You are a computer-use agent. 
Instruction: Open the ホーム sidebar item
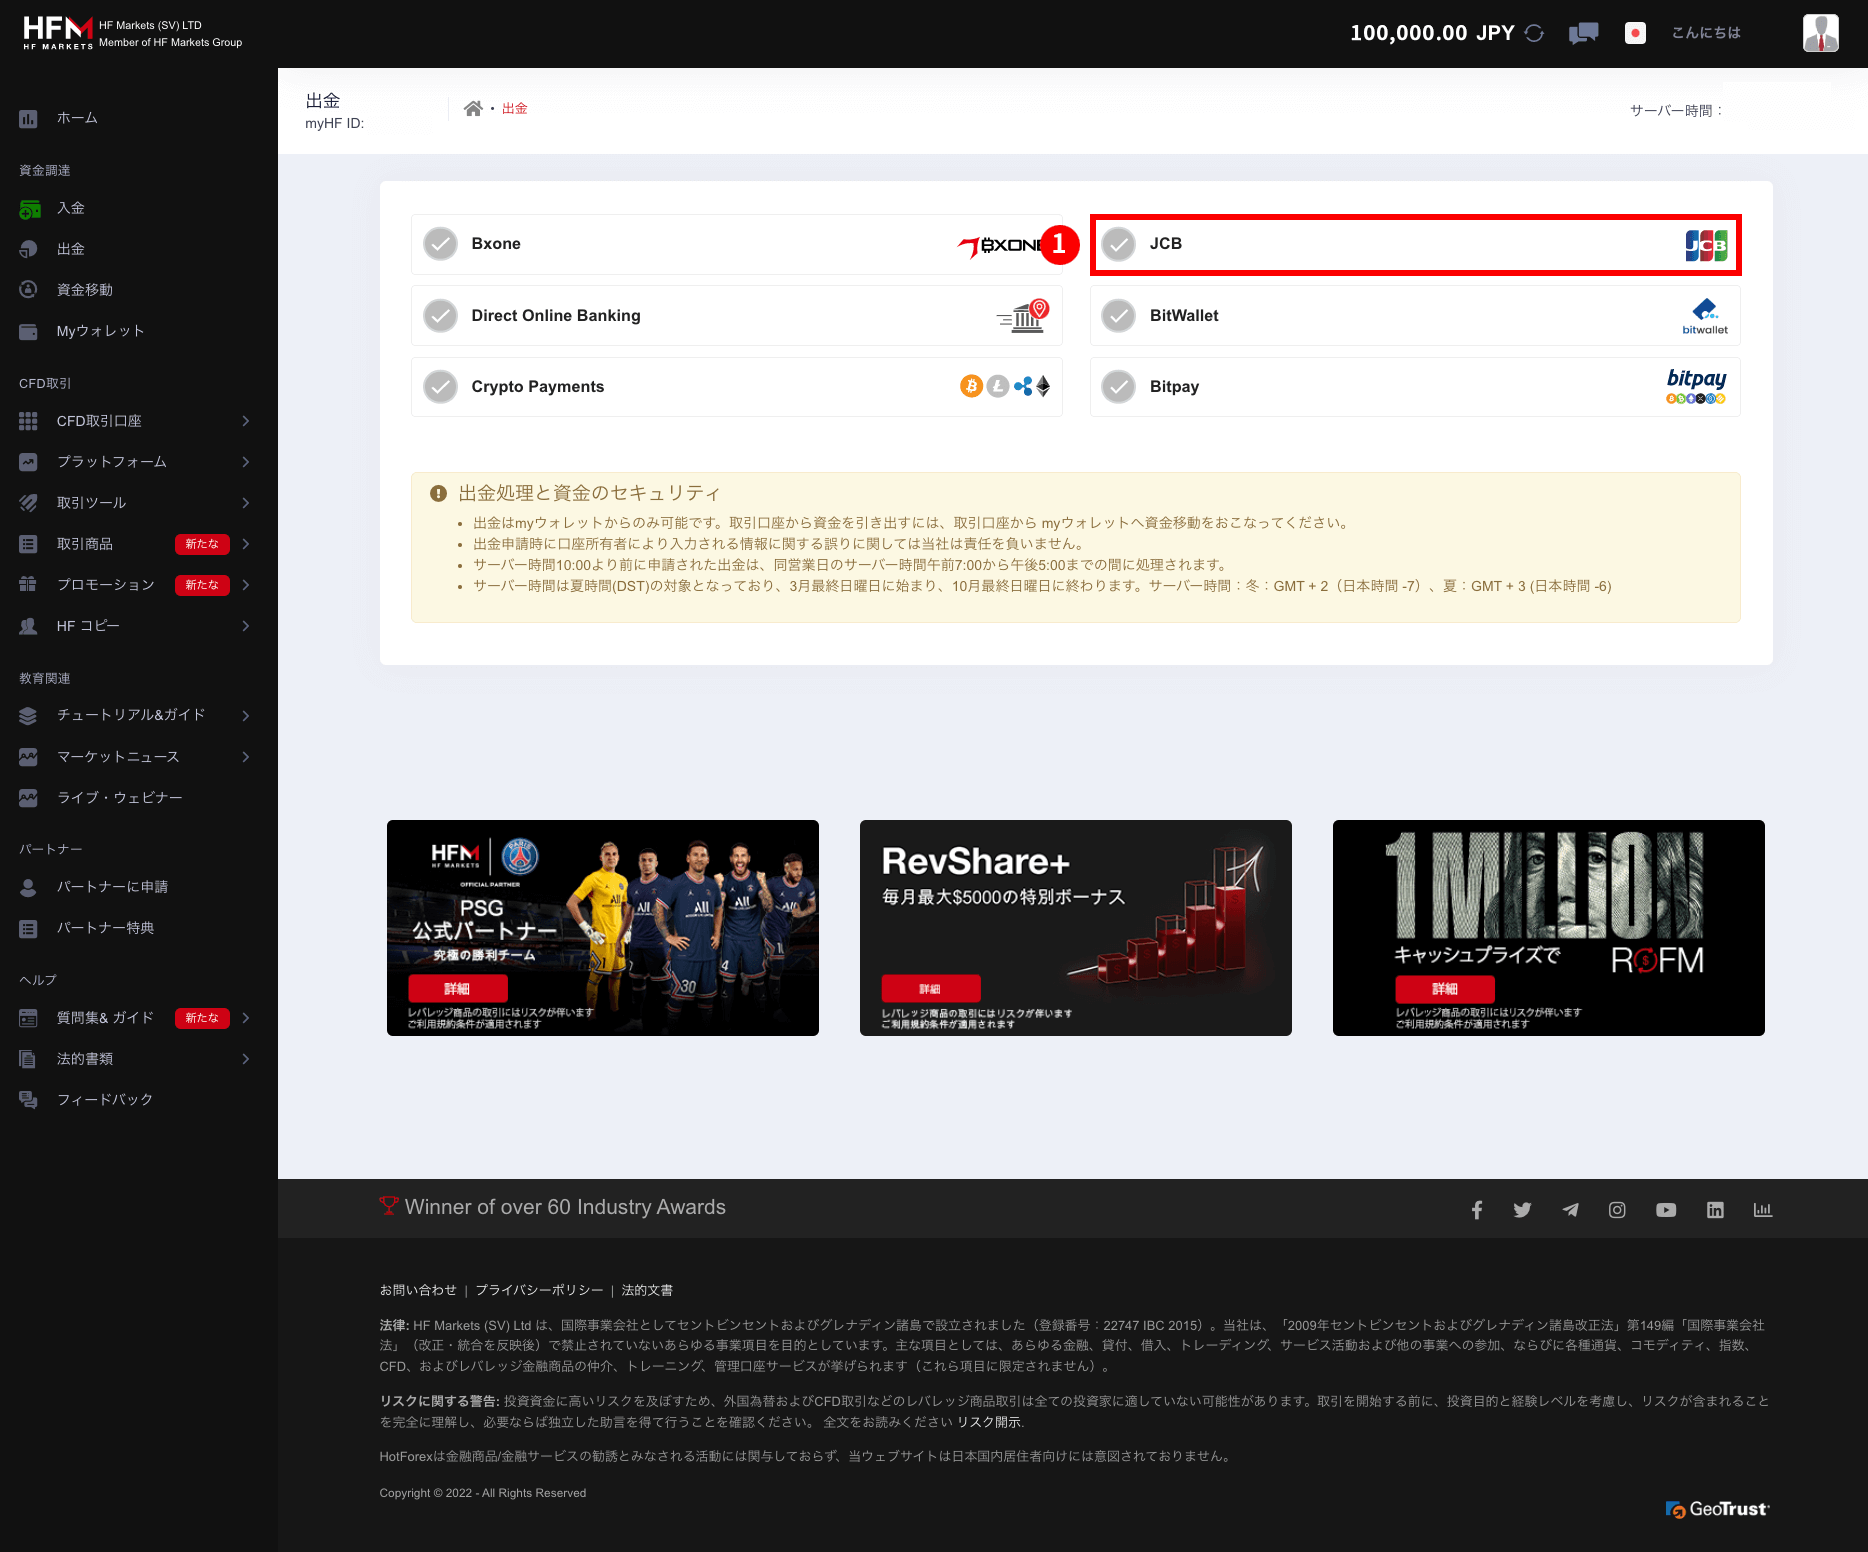[77, 117]
